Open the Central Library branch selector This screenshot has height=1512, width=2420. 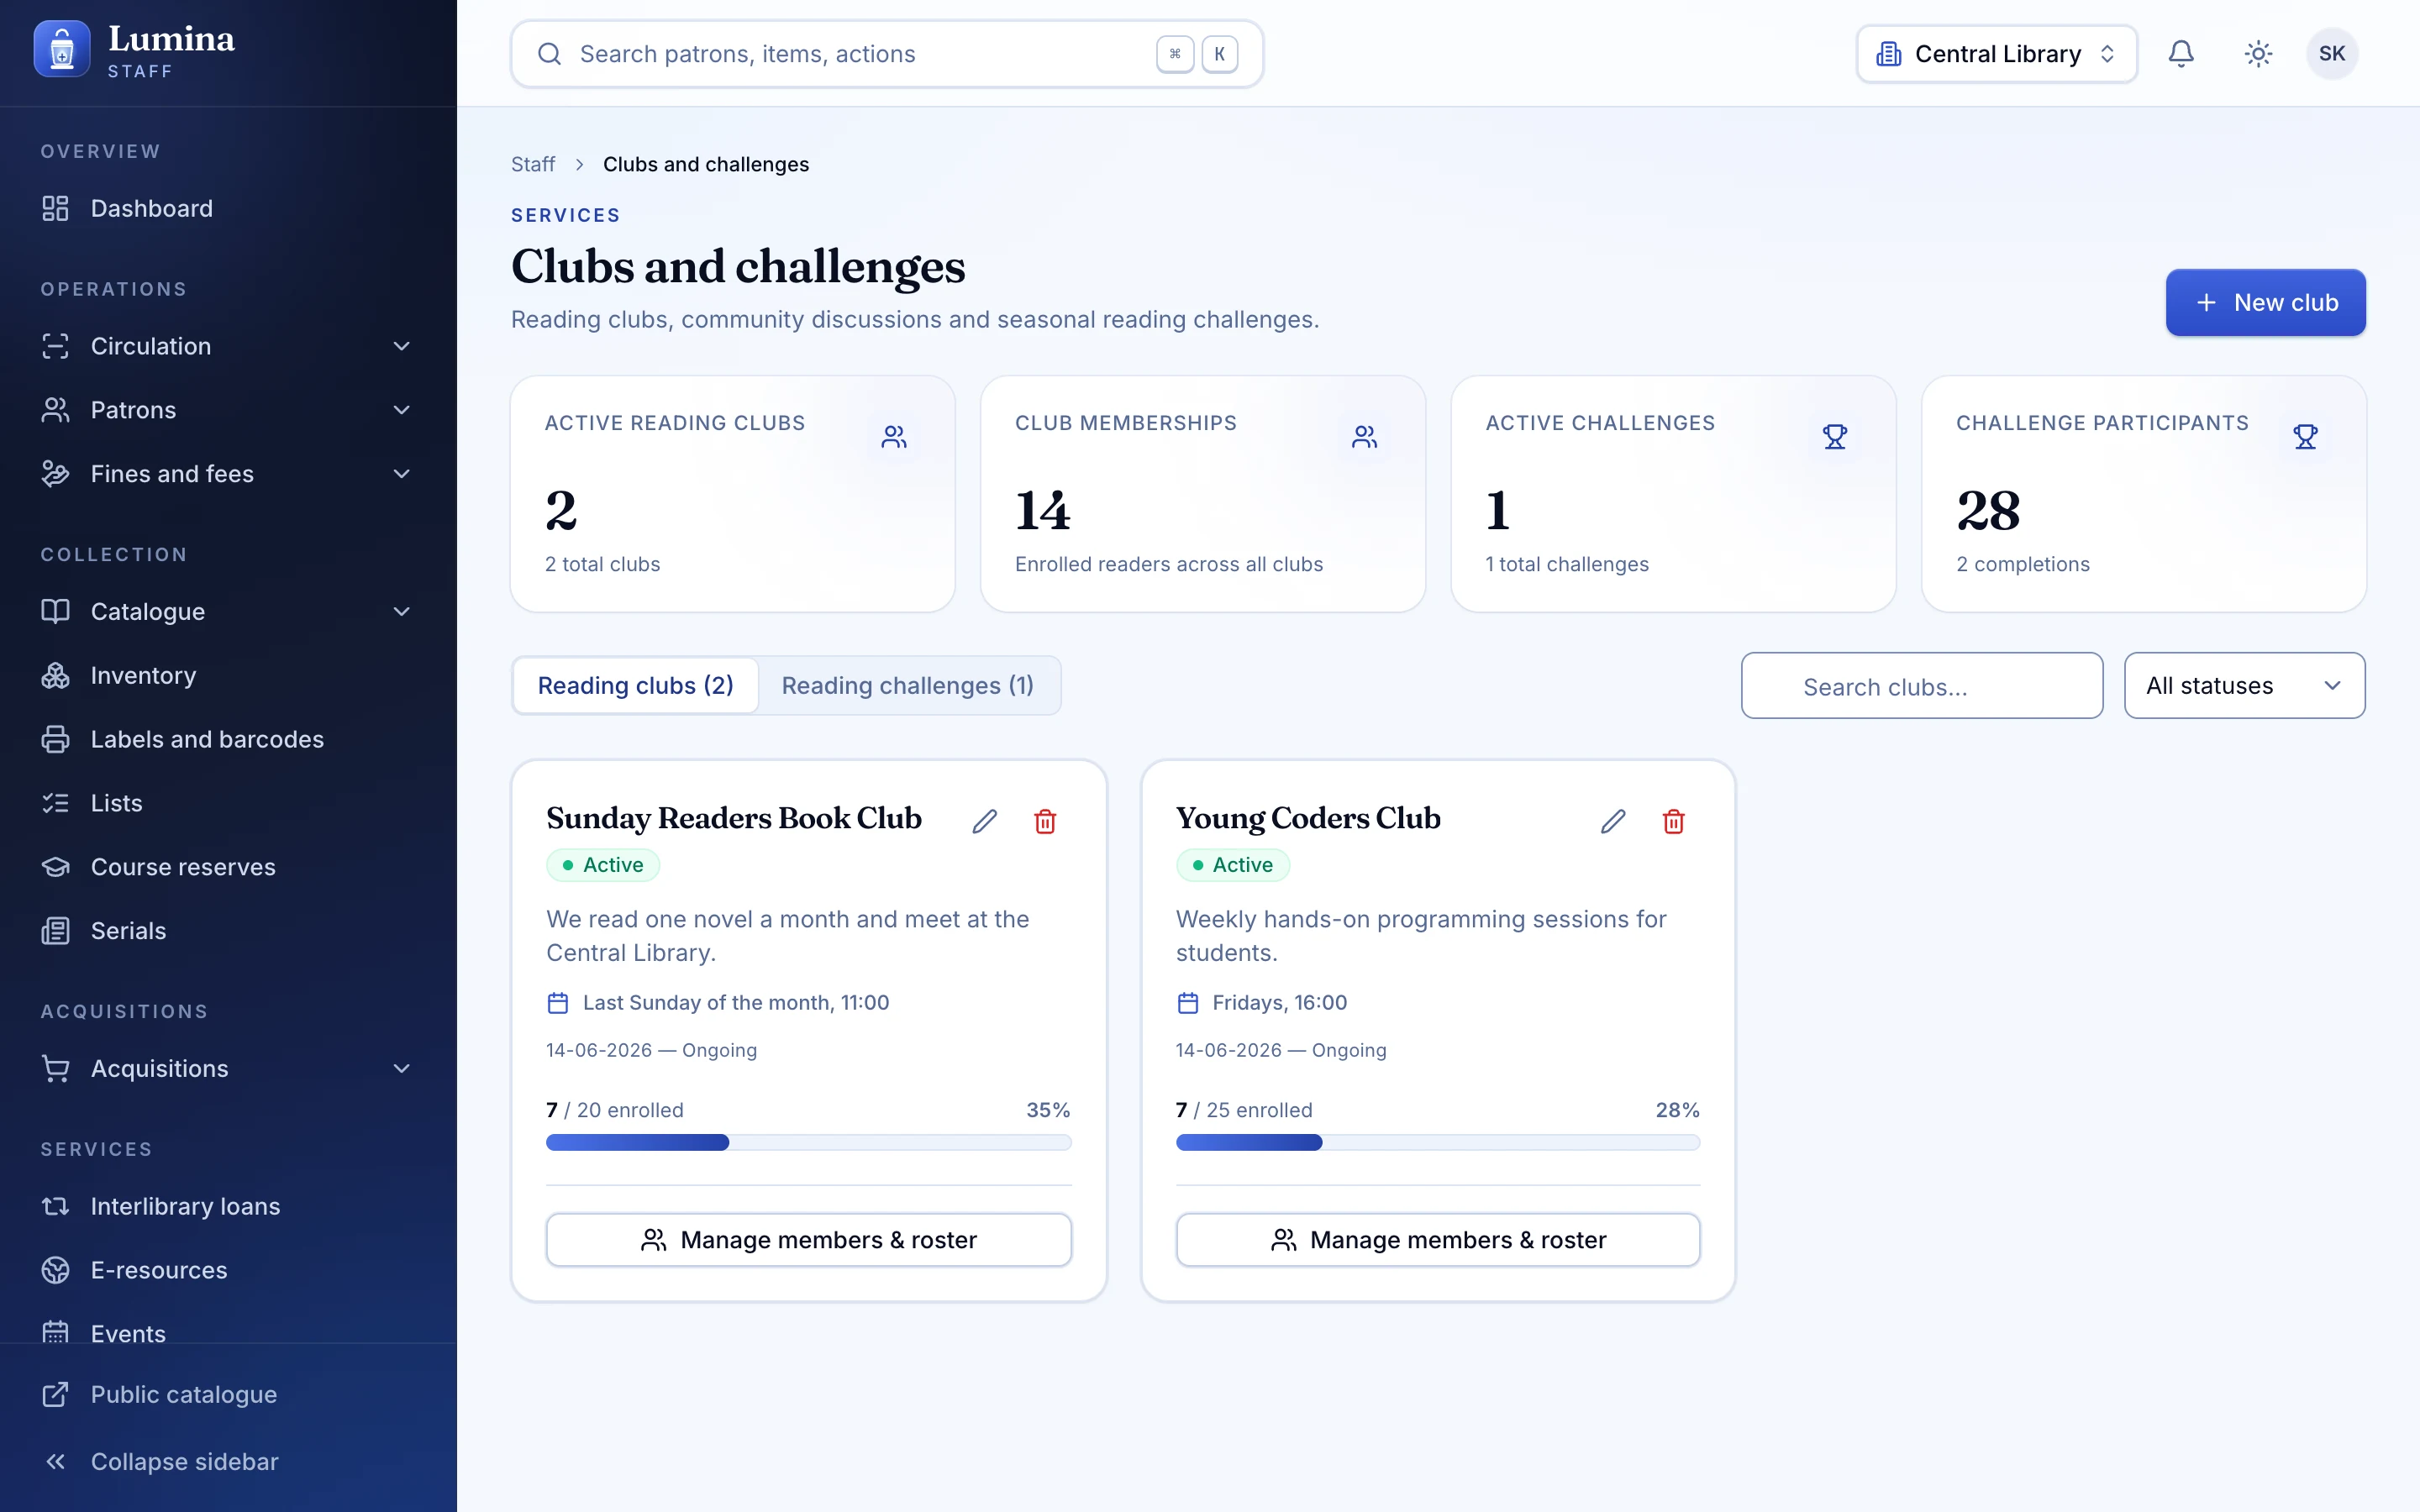(x=1996, y=54)
